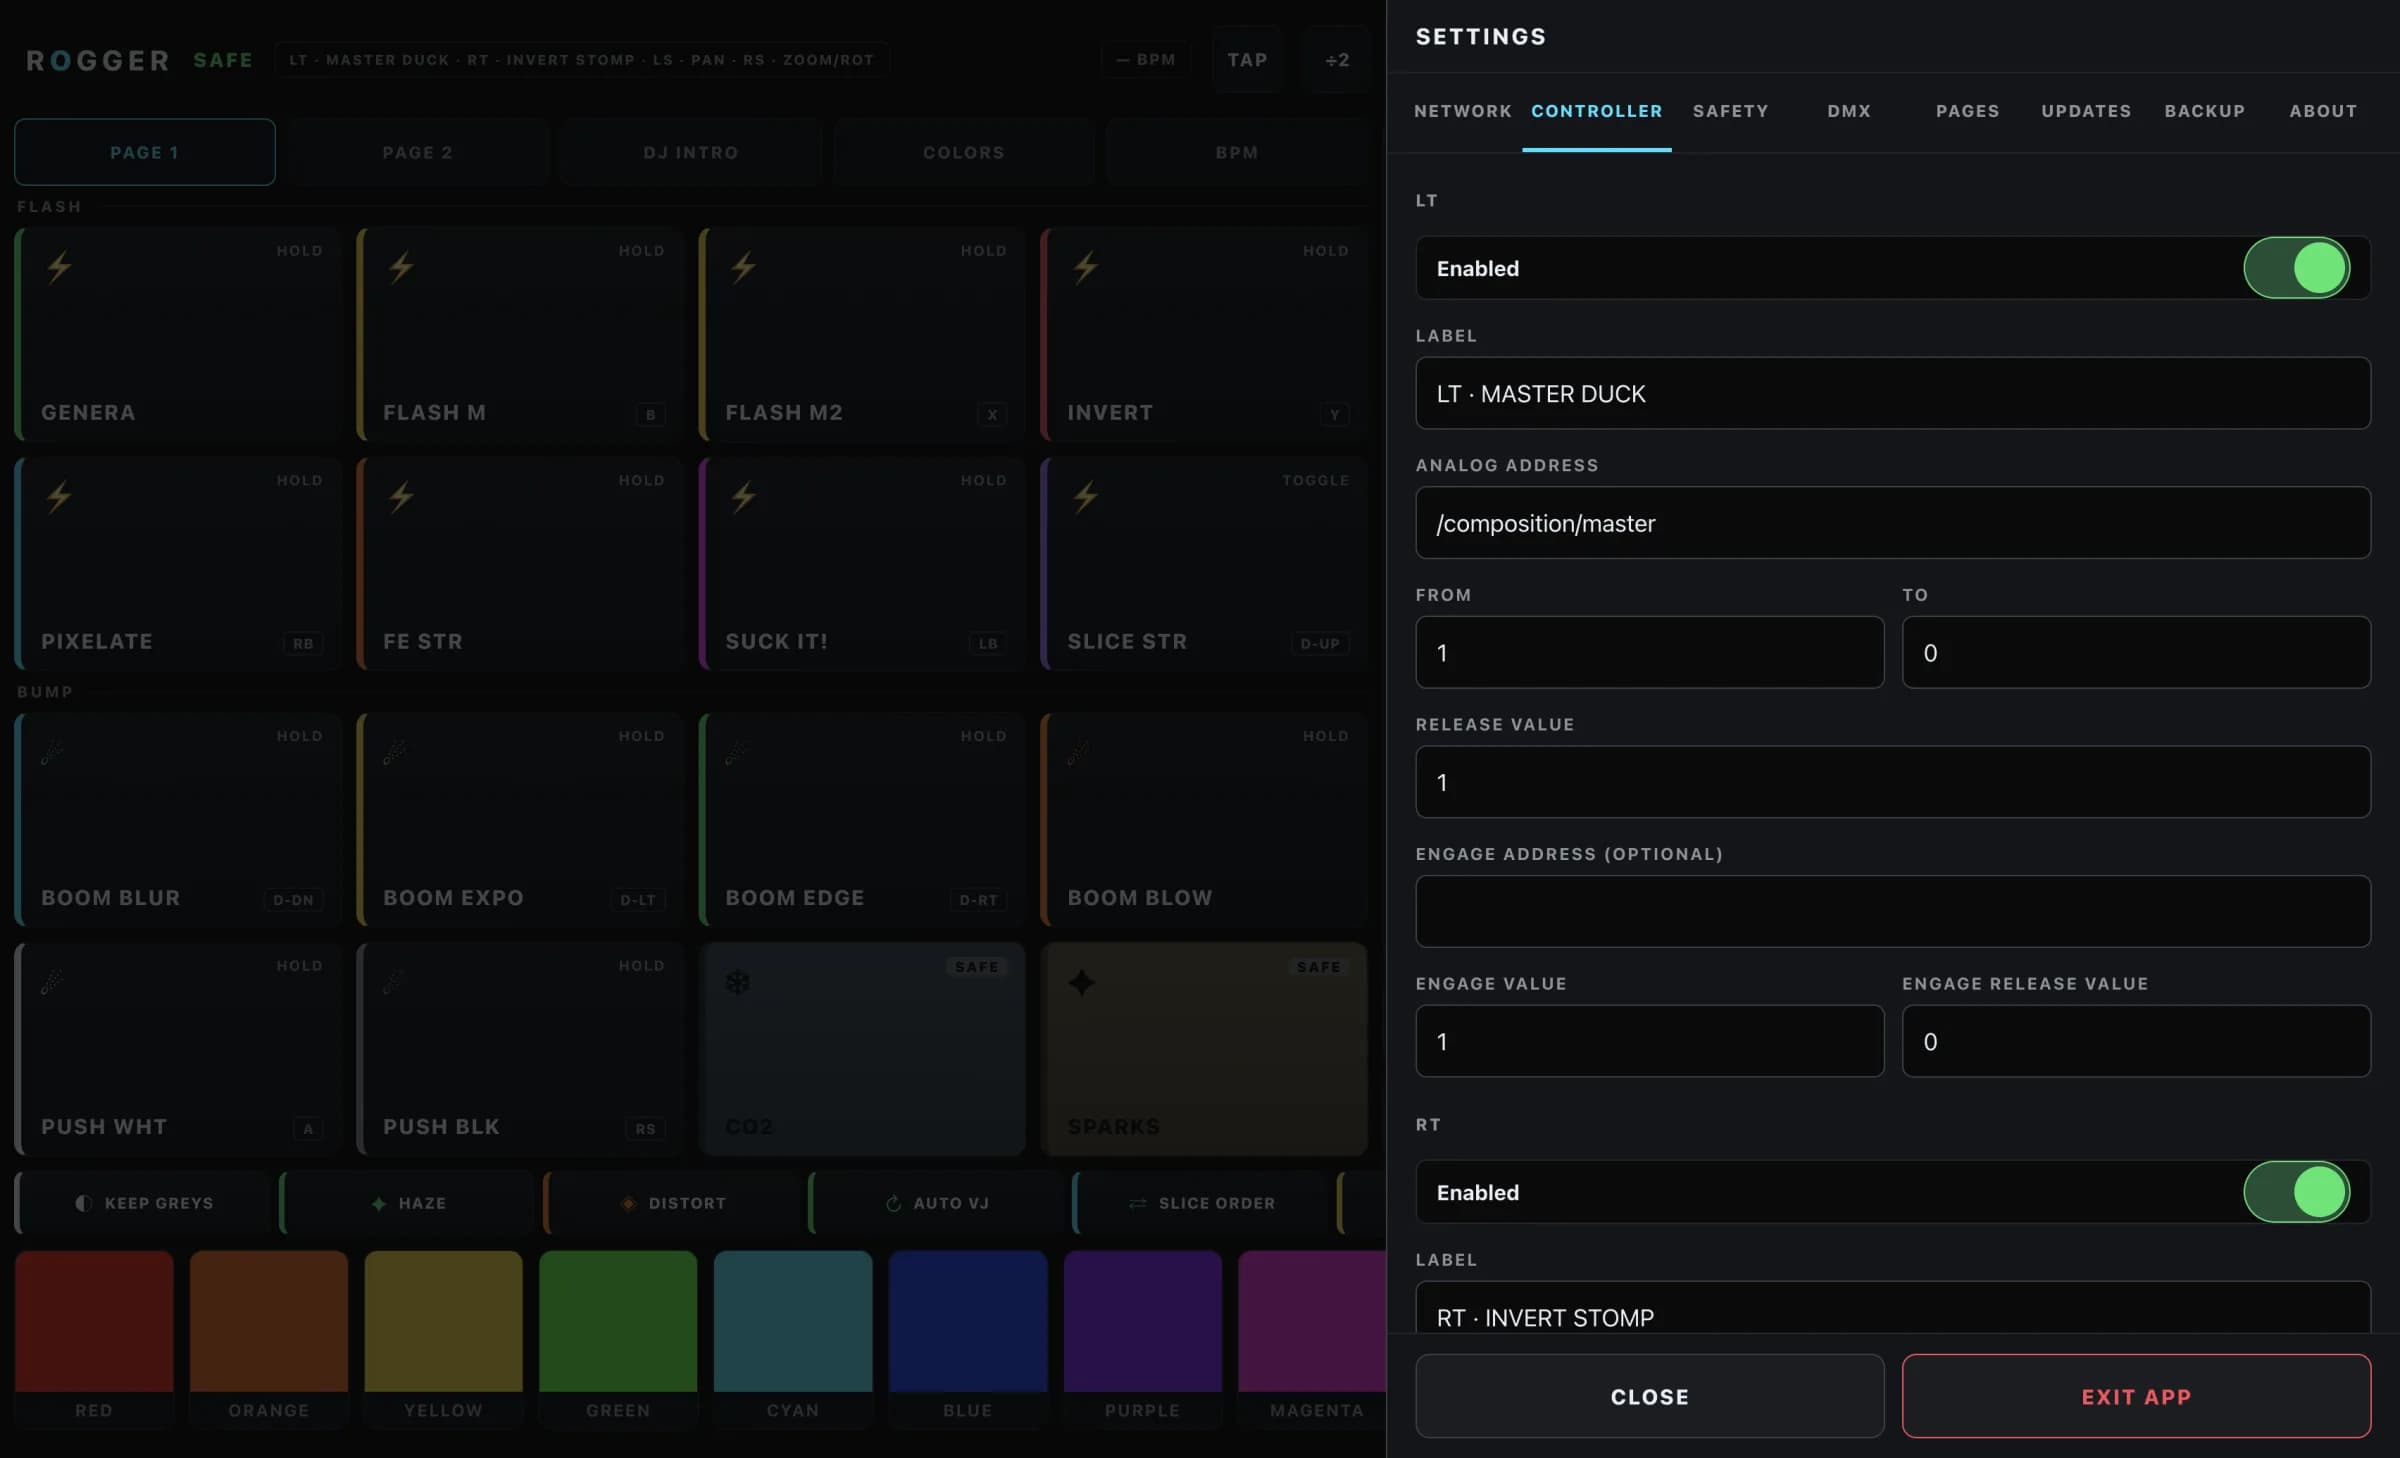2400x1458 pixels.
Task: Click the half-circle icon beside KEEP GREYS
Action: (84, 1203)
